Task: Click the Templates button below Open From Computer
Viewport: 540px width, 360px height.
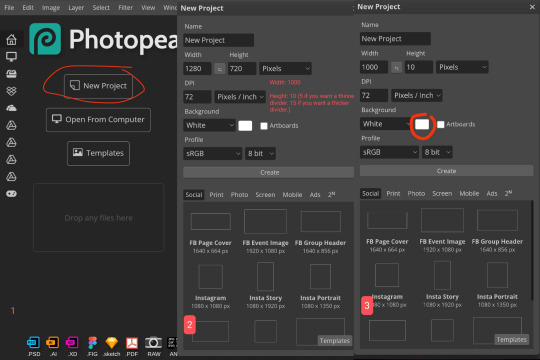Action: coord(98,153)
